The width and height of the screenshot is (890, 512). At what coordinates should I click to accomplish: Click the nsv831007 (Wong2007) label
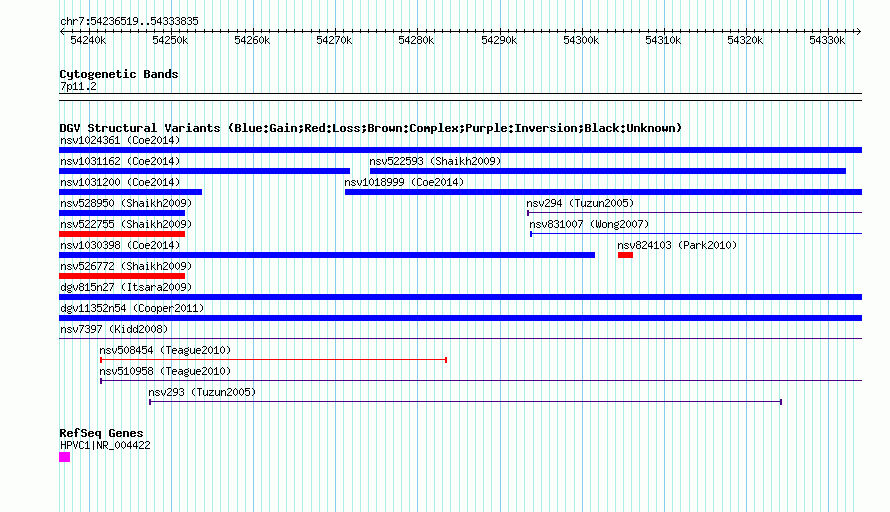589,224
